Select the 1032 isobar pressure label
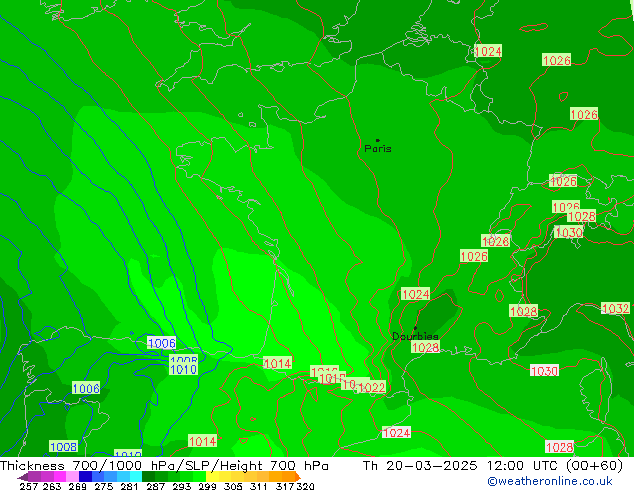Viewport: 634px width, 490px height. (x=615, y=308)
